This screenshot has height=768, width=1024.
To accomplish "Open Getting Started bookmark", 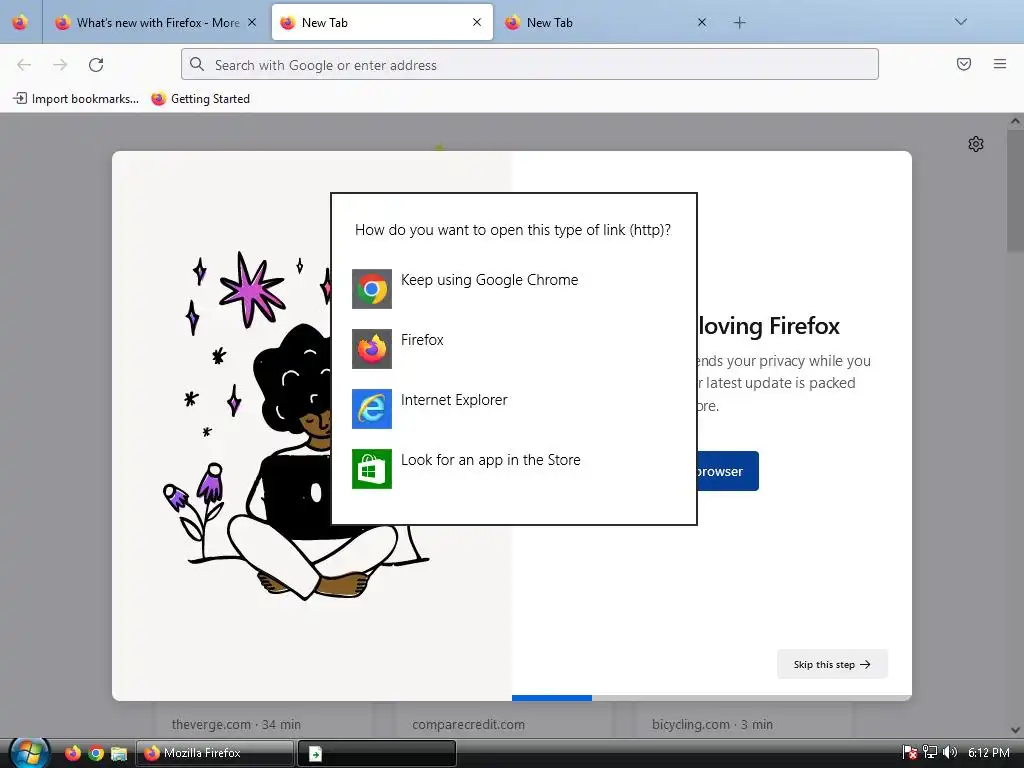I will coord(200,99).
